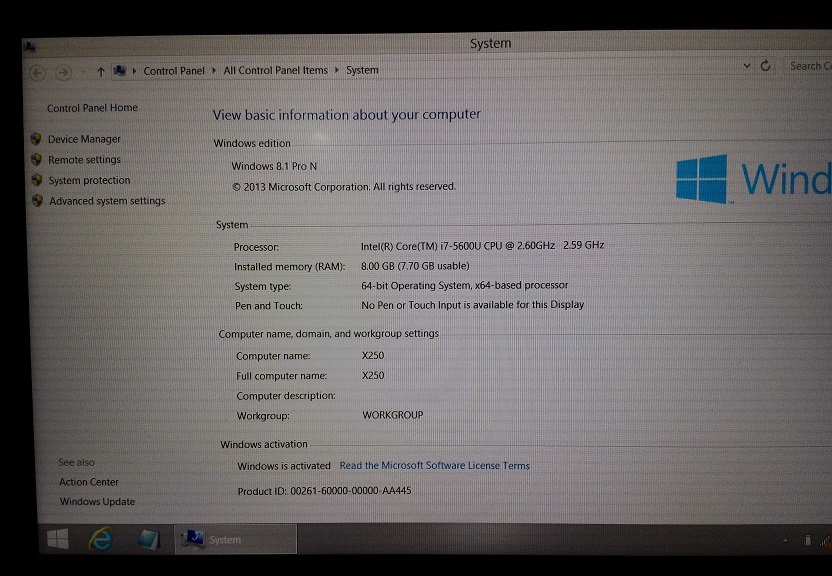Click the 8.00 GB installed memory value
This screenshot has width=832, height=576.
coord(415,266)
